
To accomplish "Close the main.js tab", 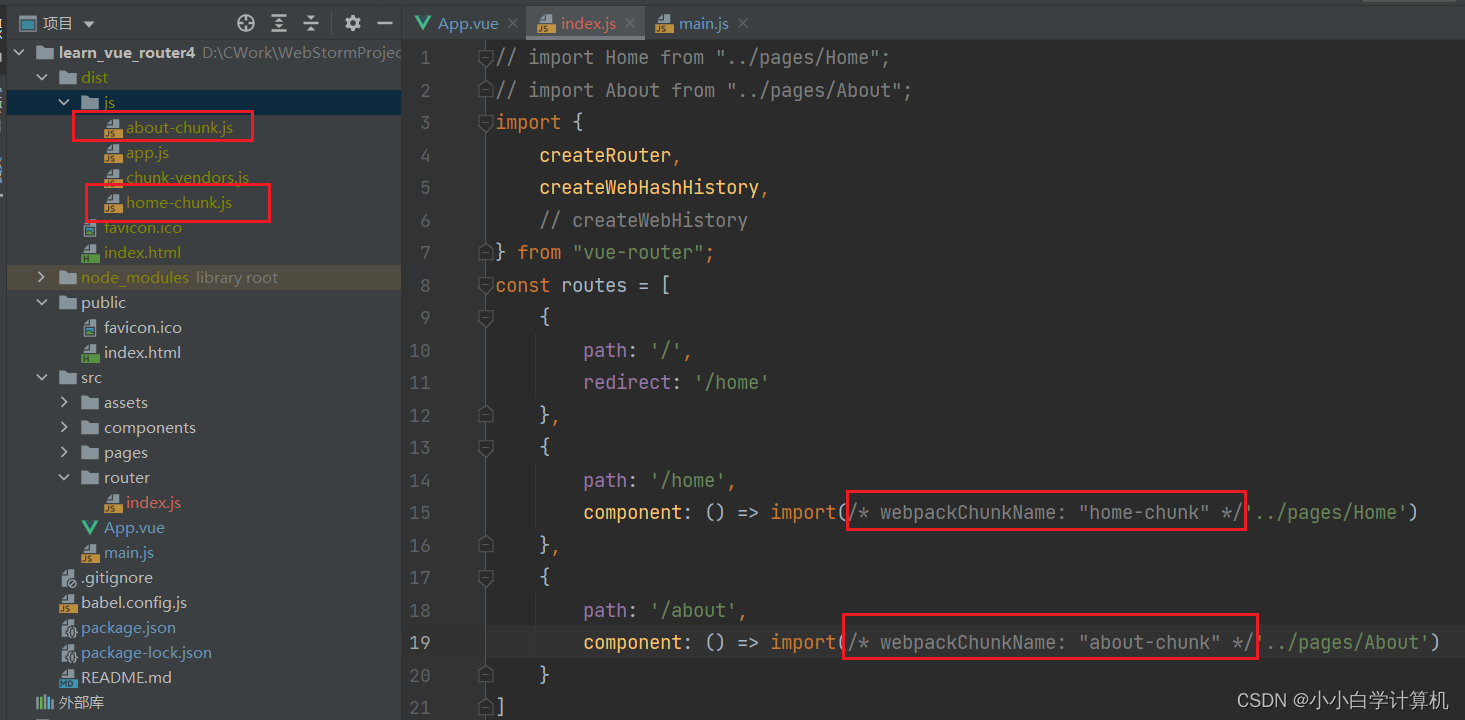I will coord(742,23).
